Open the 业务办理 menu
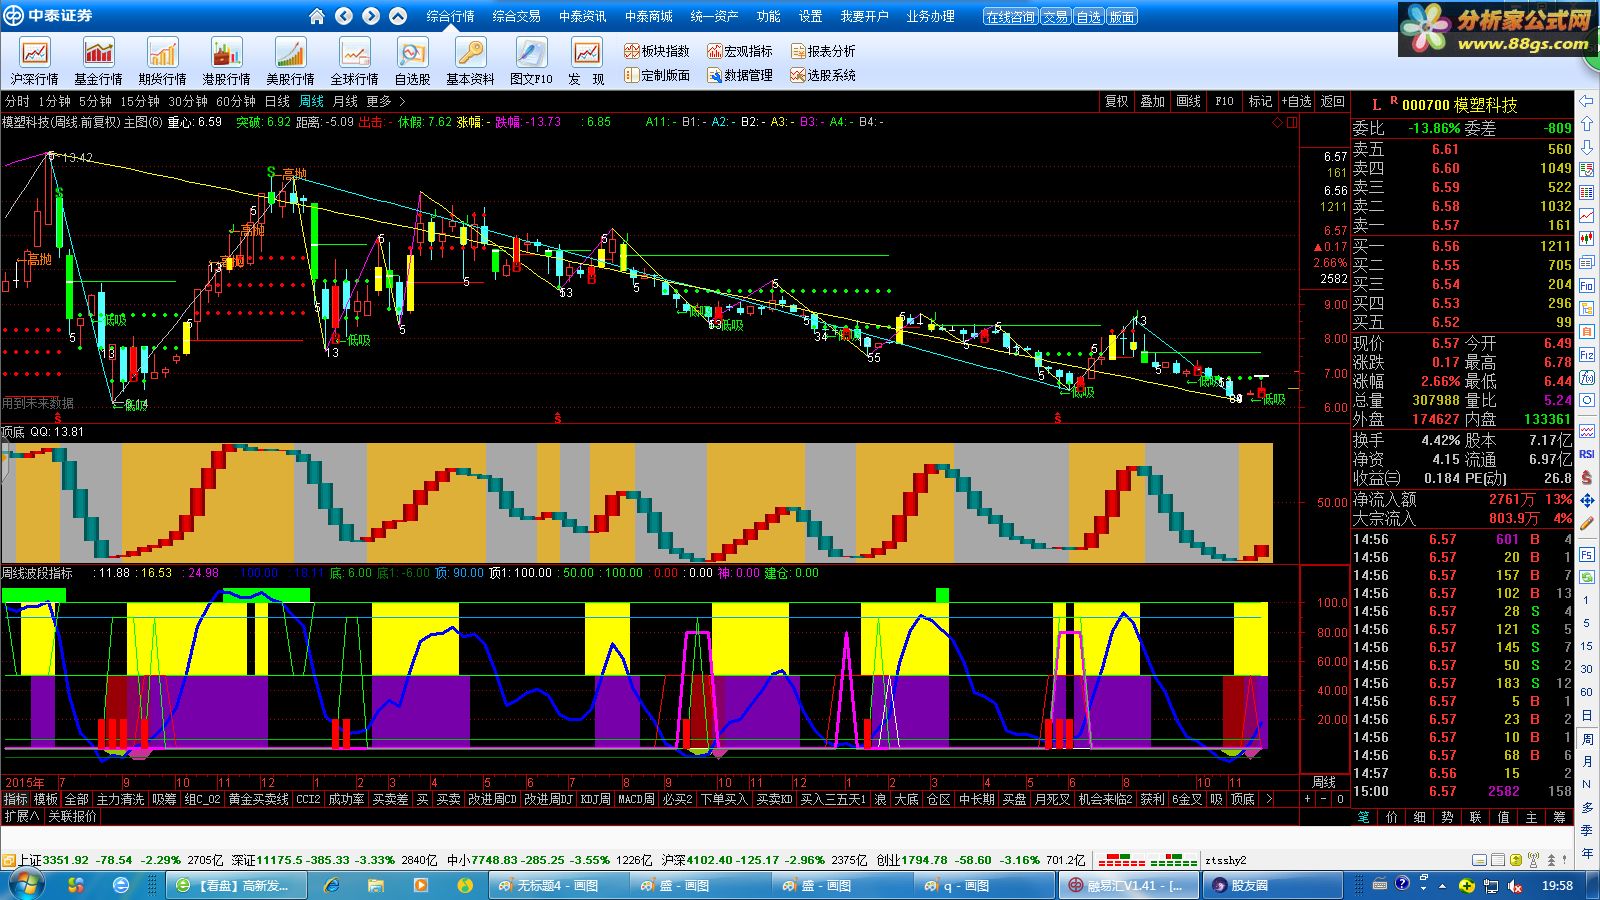This screenshot has width=1600, height=900. tap(931, 16)
